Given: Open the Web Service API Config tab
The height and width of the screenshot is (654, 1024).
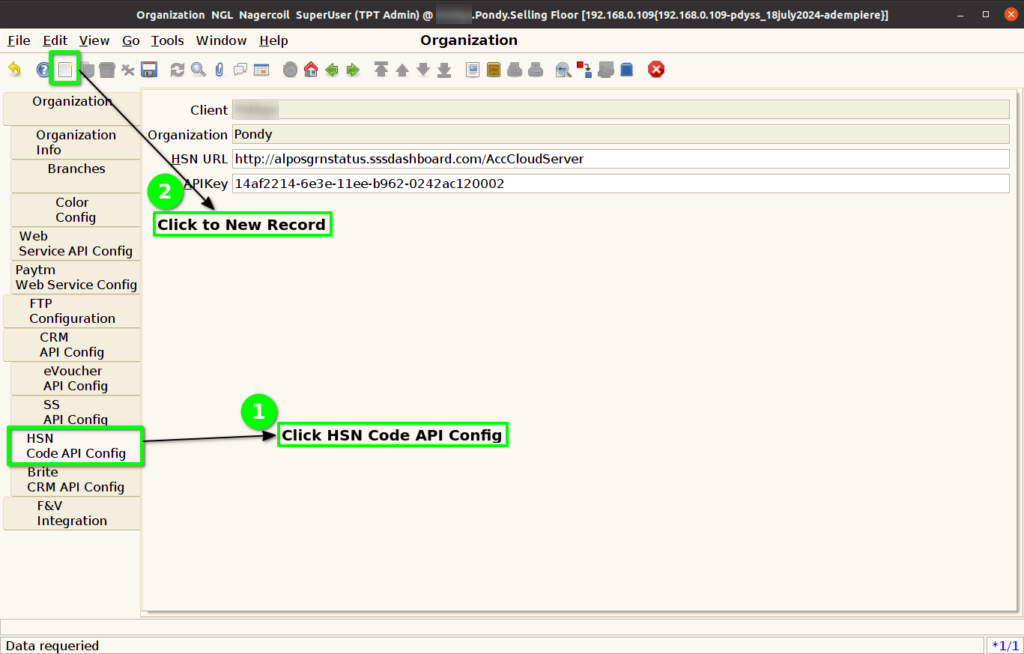Looking at the screenshot, I should pos(76,244).
